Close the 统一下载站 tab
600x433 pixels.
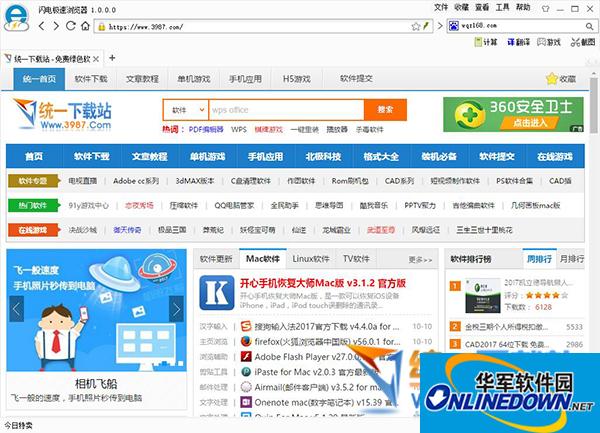(96, 59)
